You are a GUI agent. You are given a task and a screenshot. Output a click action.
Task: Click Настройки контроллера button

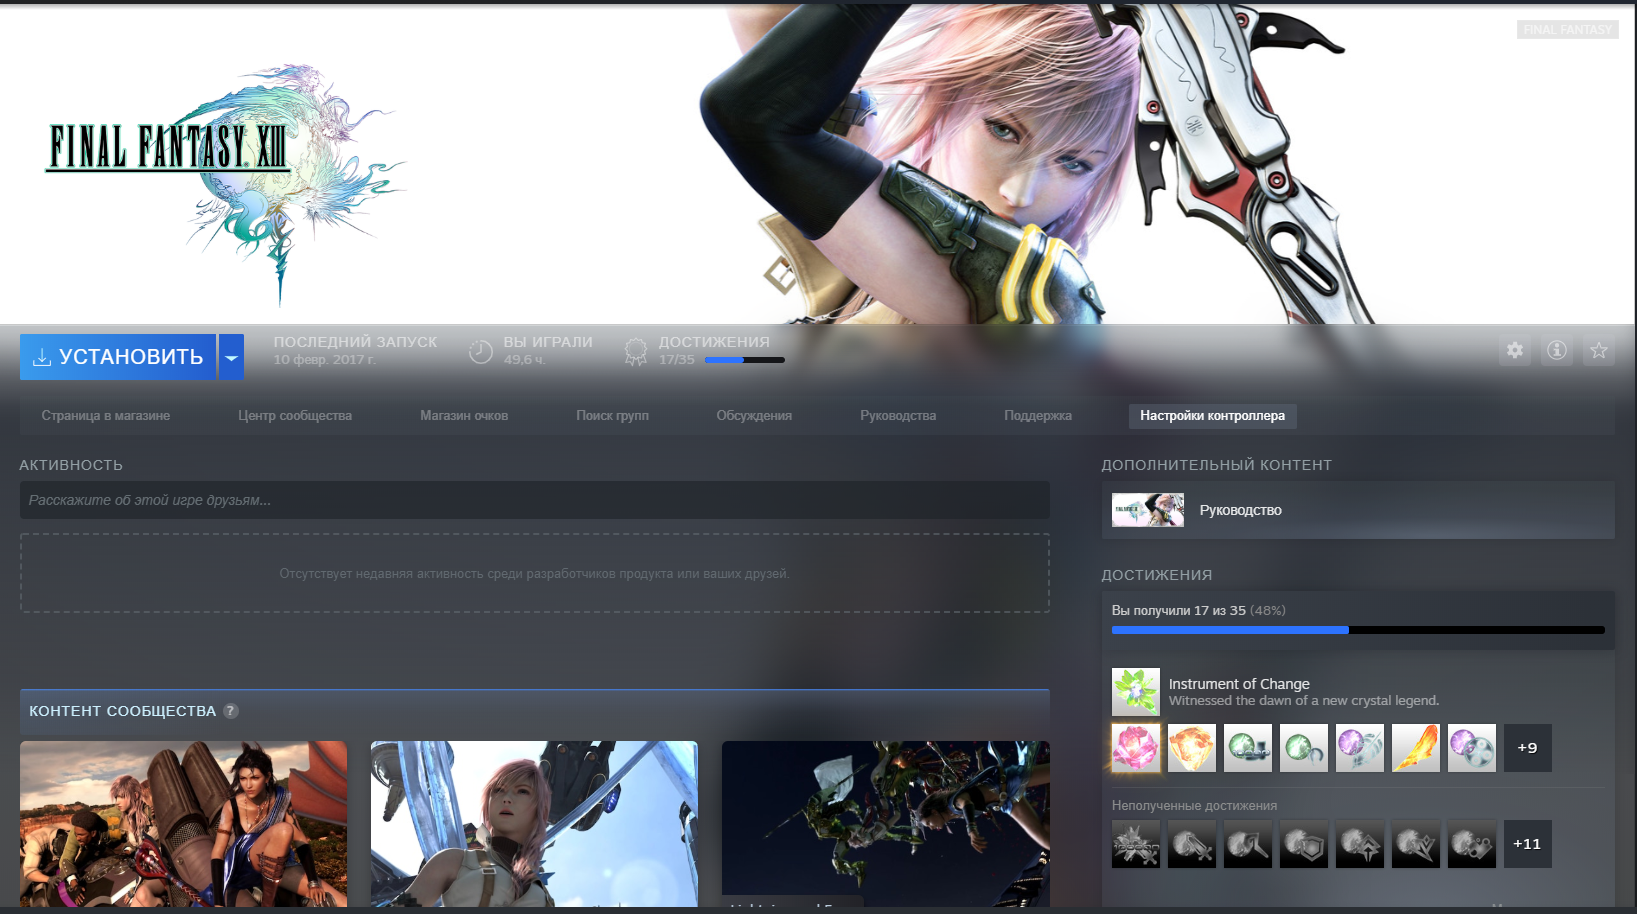pyautogui.click(x=1212, y=416)
